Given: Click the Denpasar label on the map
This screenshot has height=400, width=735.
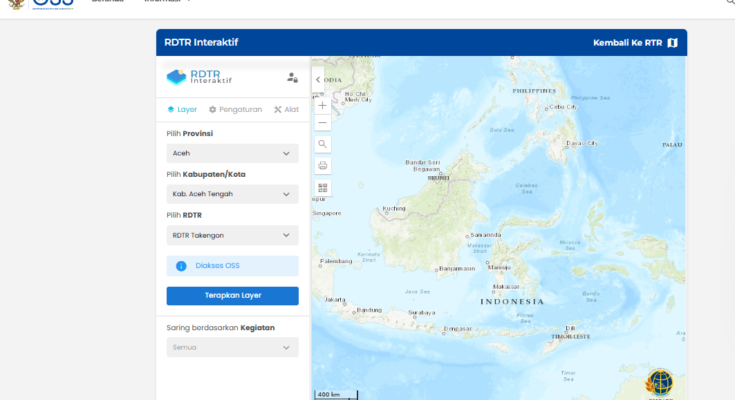Looking at the screenshot, I should (x=458, y=329).
